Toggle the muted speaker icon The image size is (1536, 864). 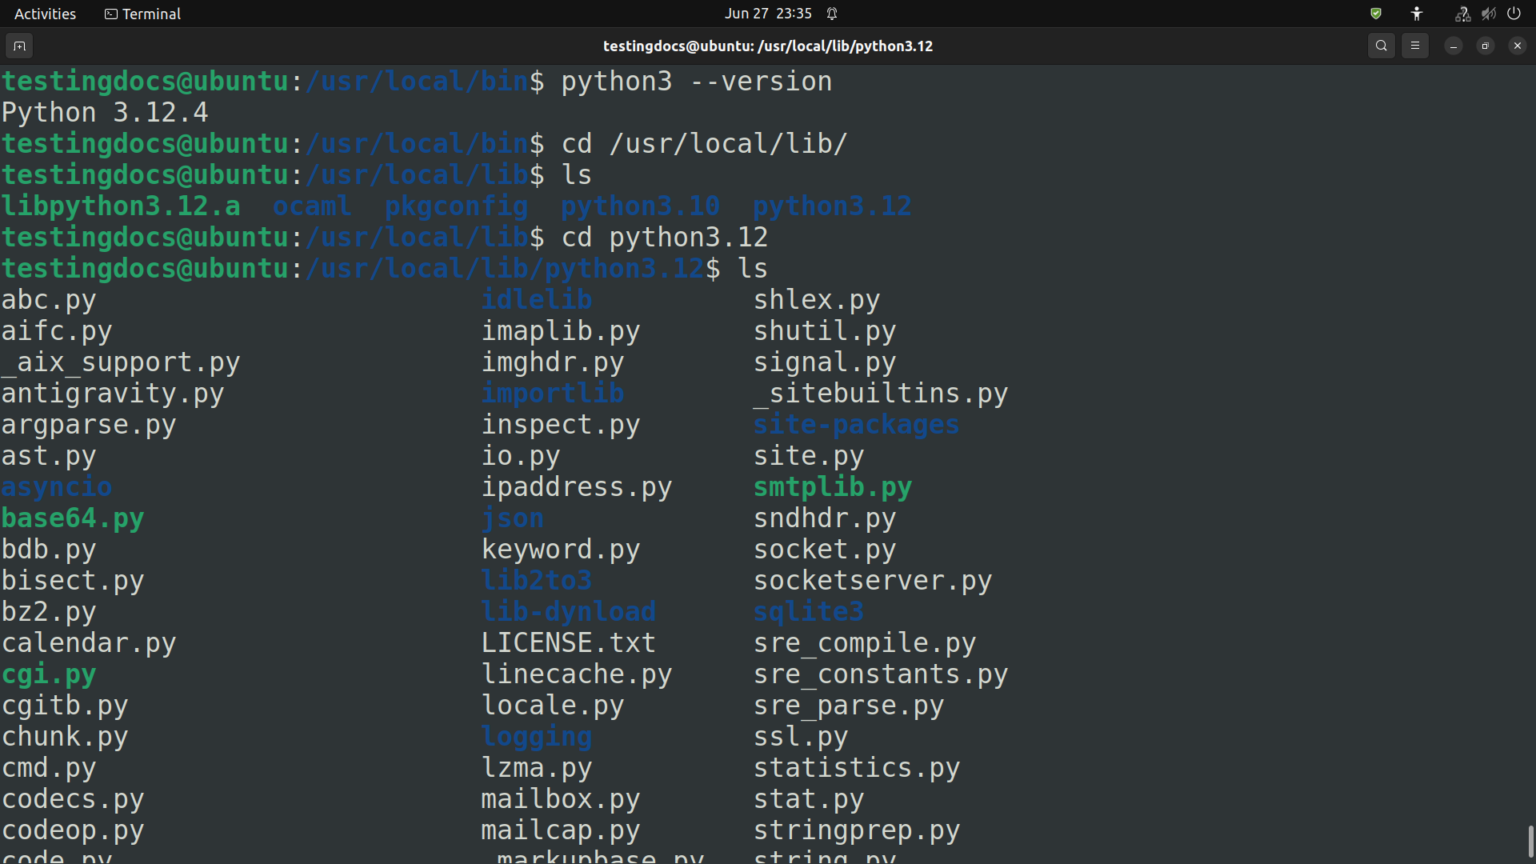(1488, 13)
